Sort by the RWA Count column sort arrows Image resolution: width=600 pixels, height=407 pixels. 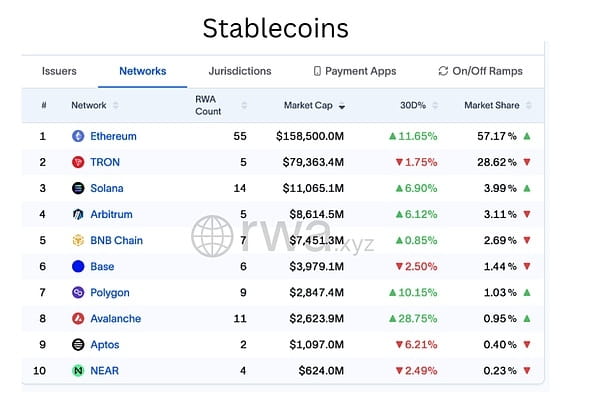(244, 105)
